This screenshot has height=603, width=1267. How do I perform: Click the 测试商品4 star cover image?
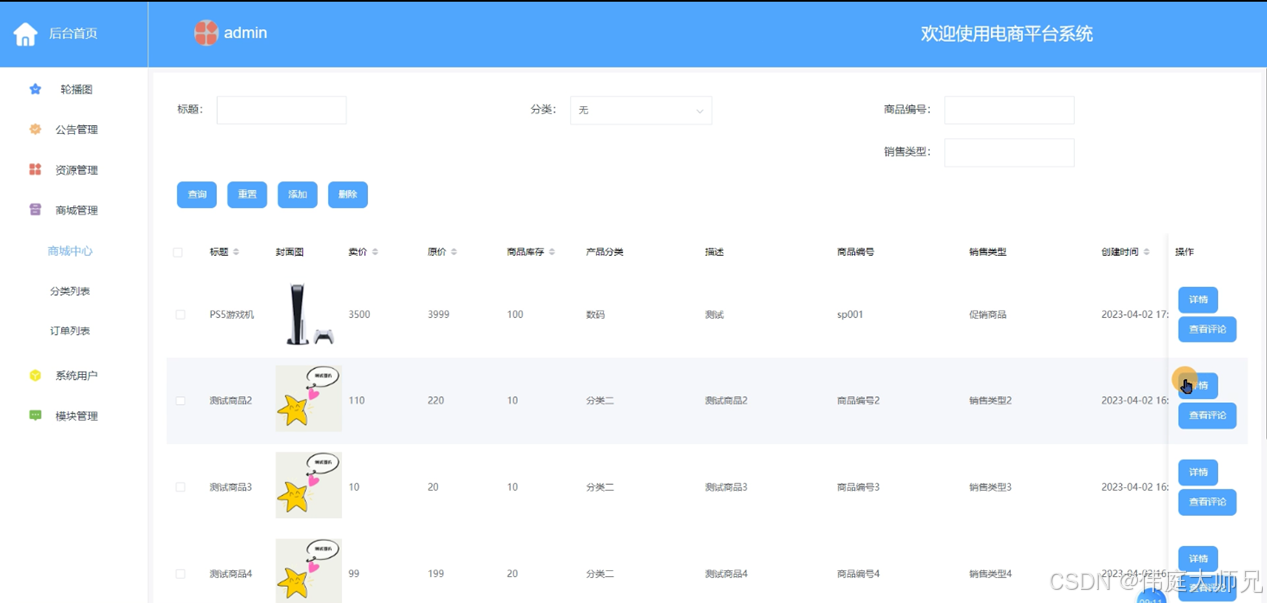point(309,571)
